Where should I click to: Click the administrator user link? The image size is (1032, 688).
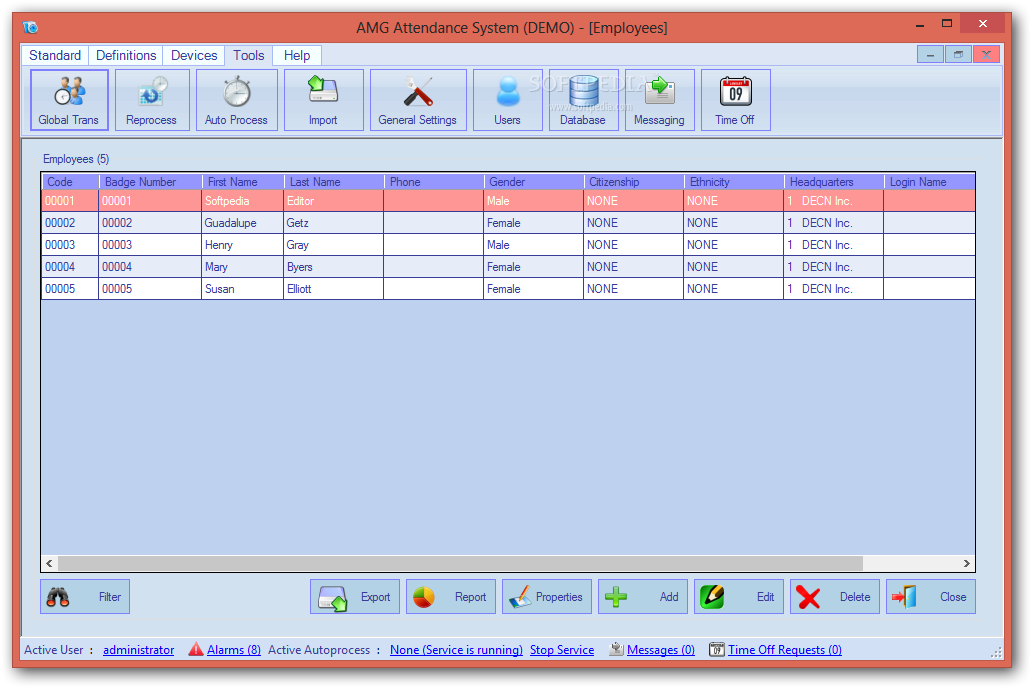139,650
